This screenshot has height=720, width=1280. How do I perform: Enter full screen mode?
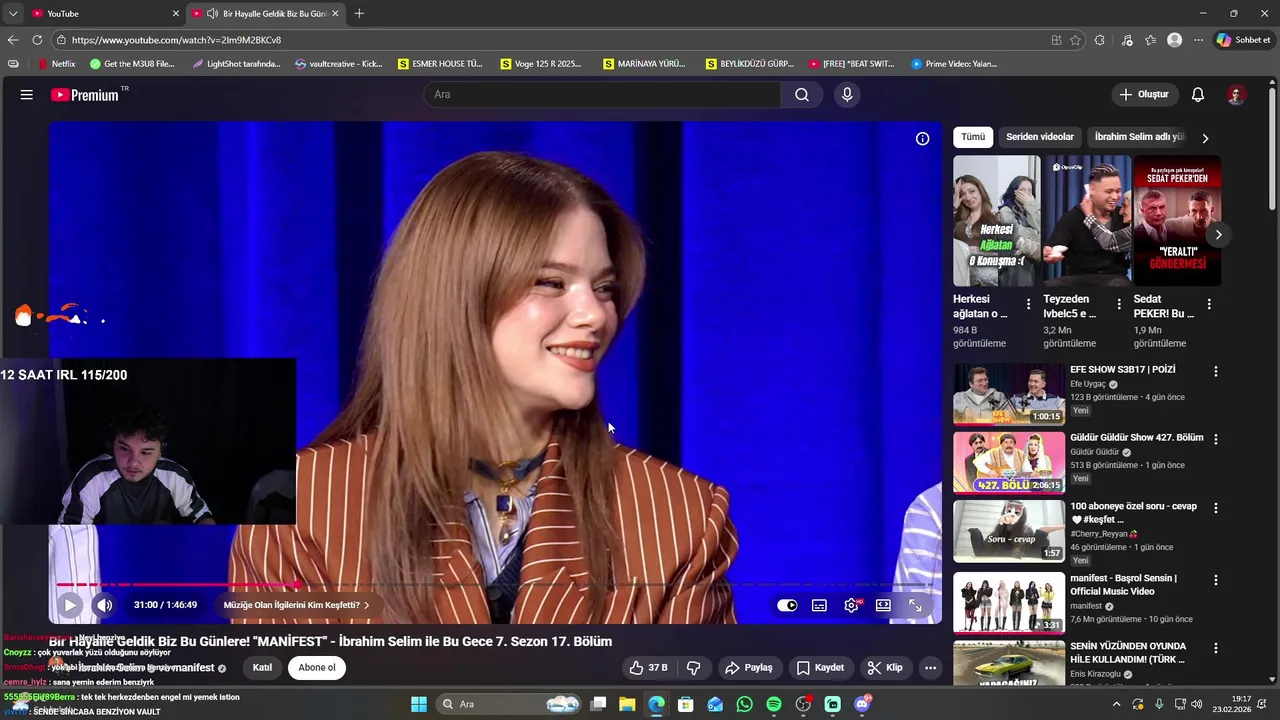click(x=915, y=605)
